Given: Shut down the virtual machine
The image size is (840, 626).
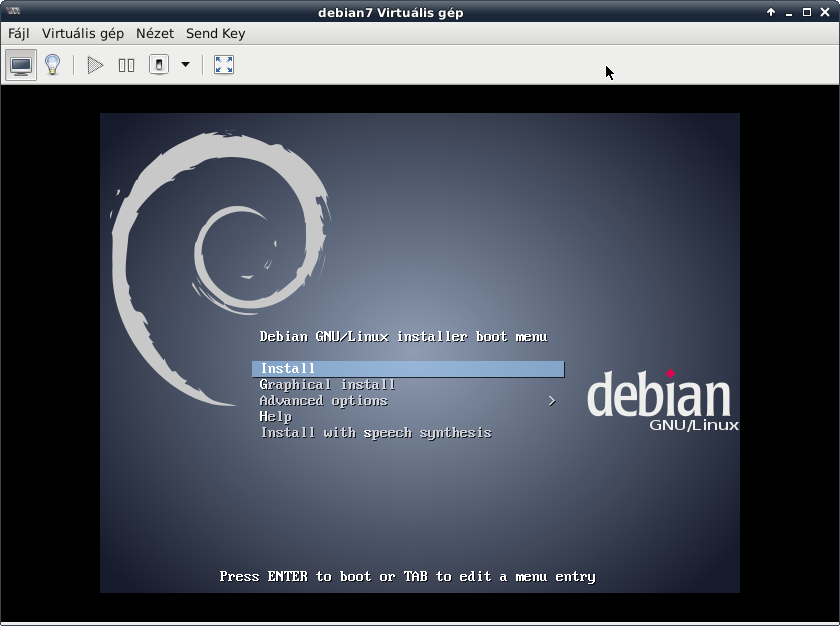Looking at the screenshot, I should (159, 65).
